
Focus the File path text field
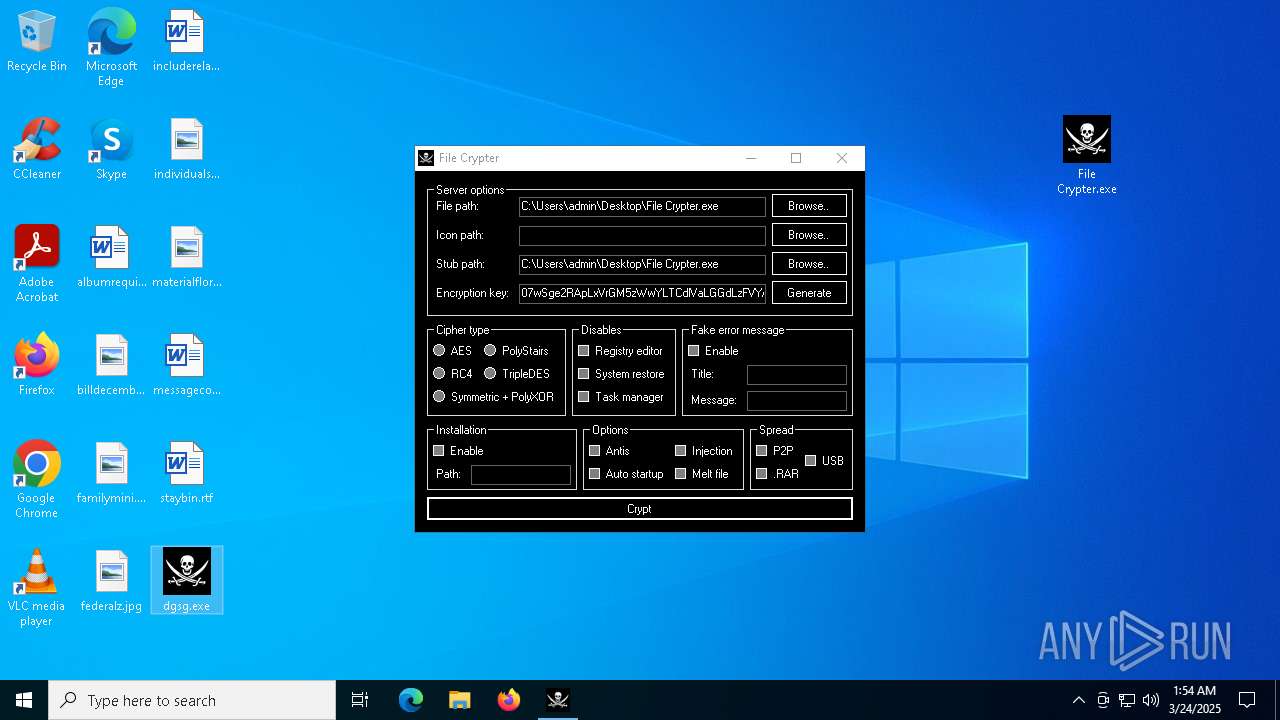coord(642,206)
